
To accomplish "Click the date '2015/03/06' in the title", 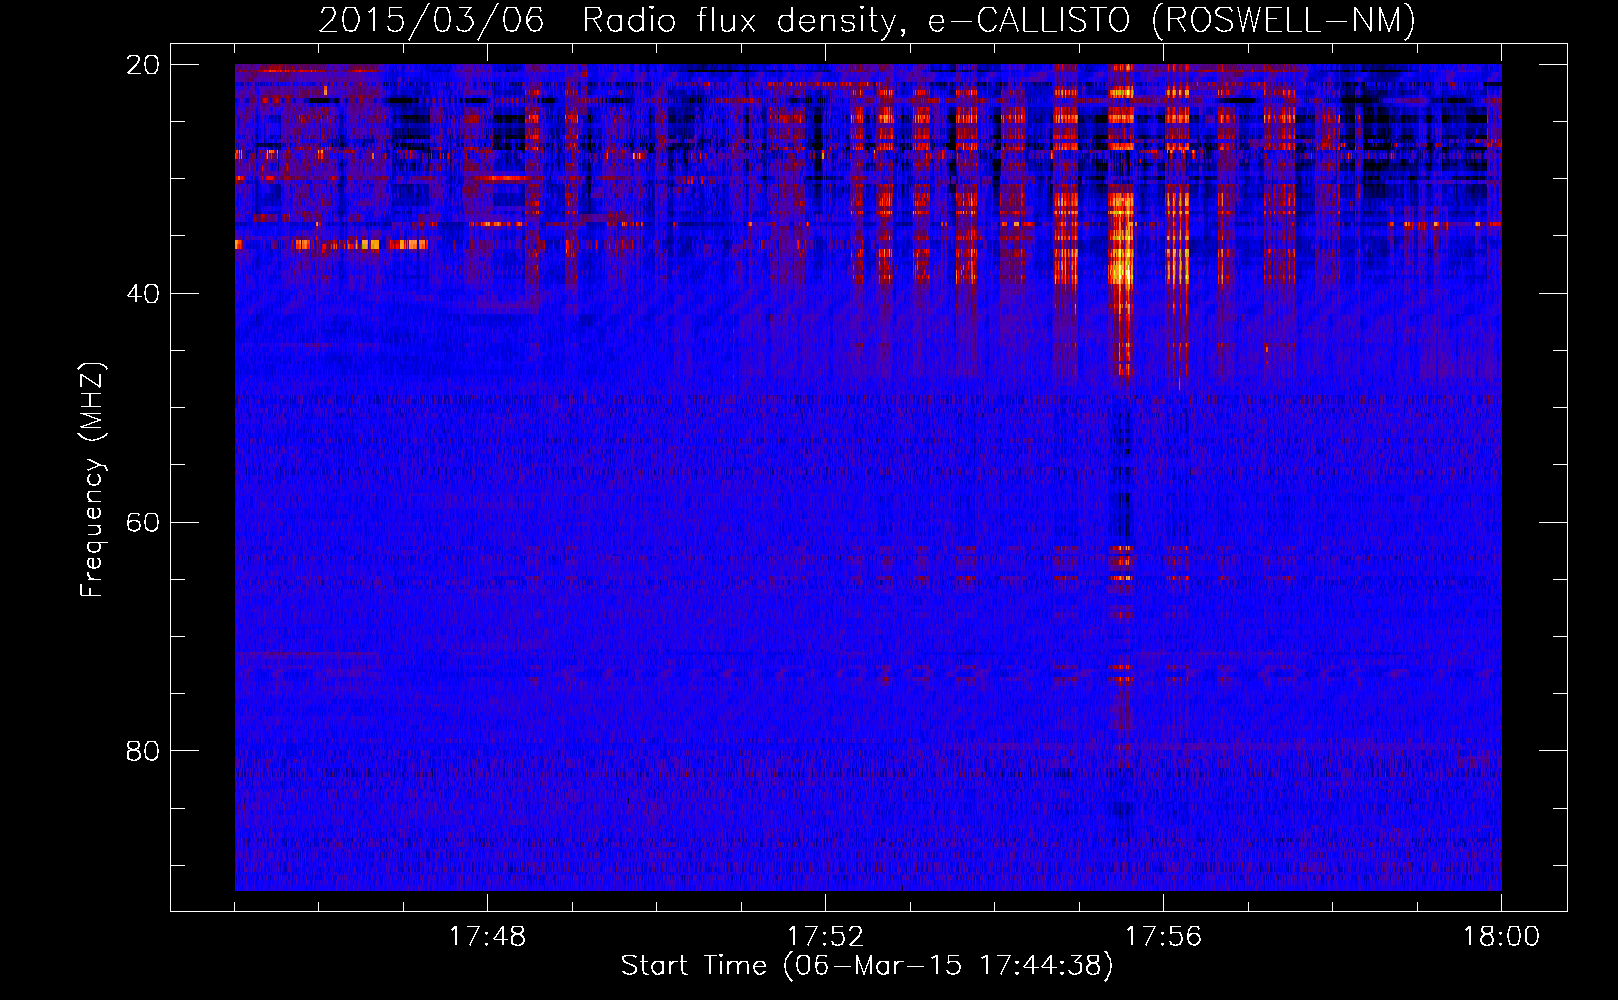I will pyautogui.click(x=431, y=20).
